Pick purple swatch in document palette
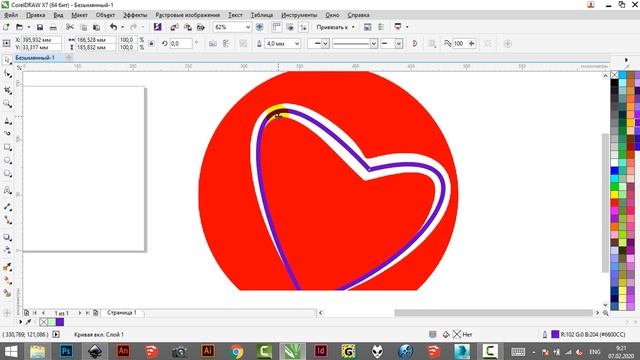Screen dimensions: 640x360 pyautogui.click(x=60, y=322)
